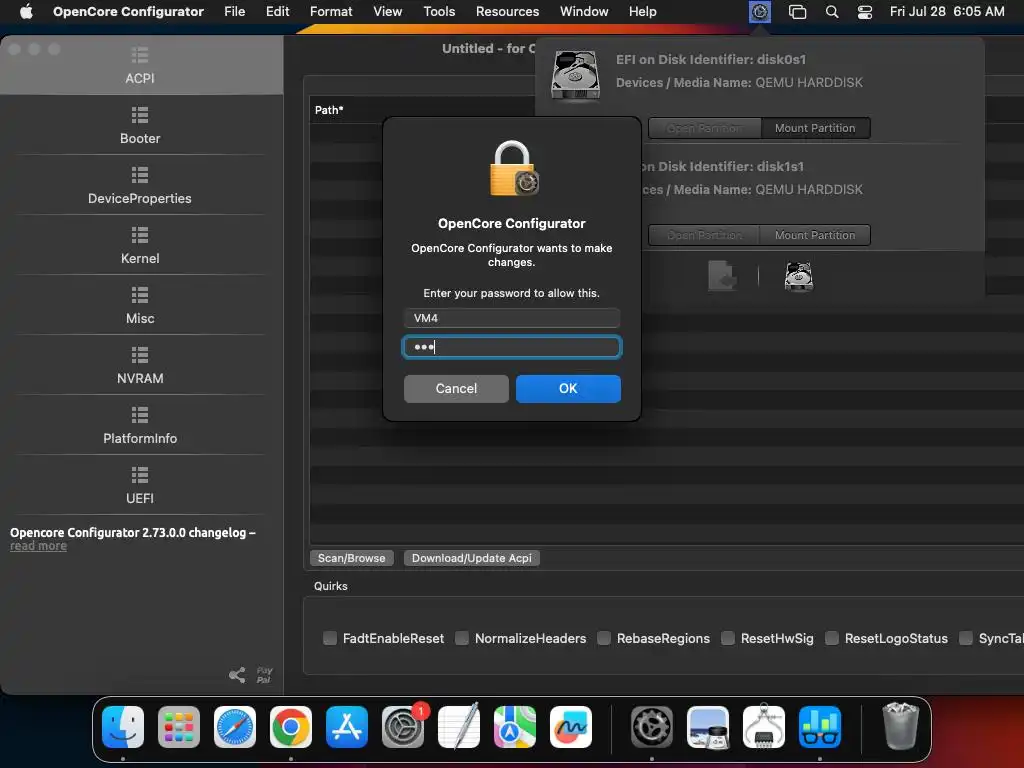
Task: Open the File menu
Action: [x=234, y=12]
